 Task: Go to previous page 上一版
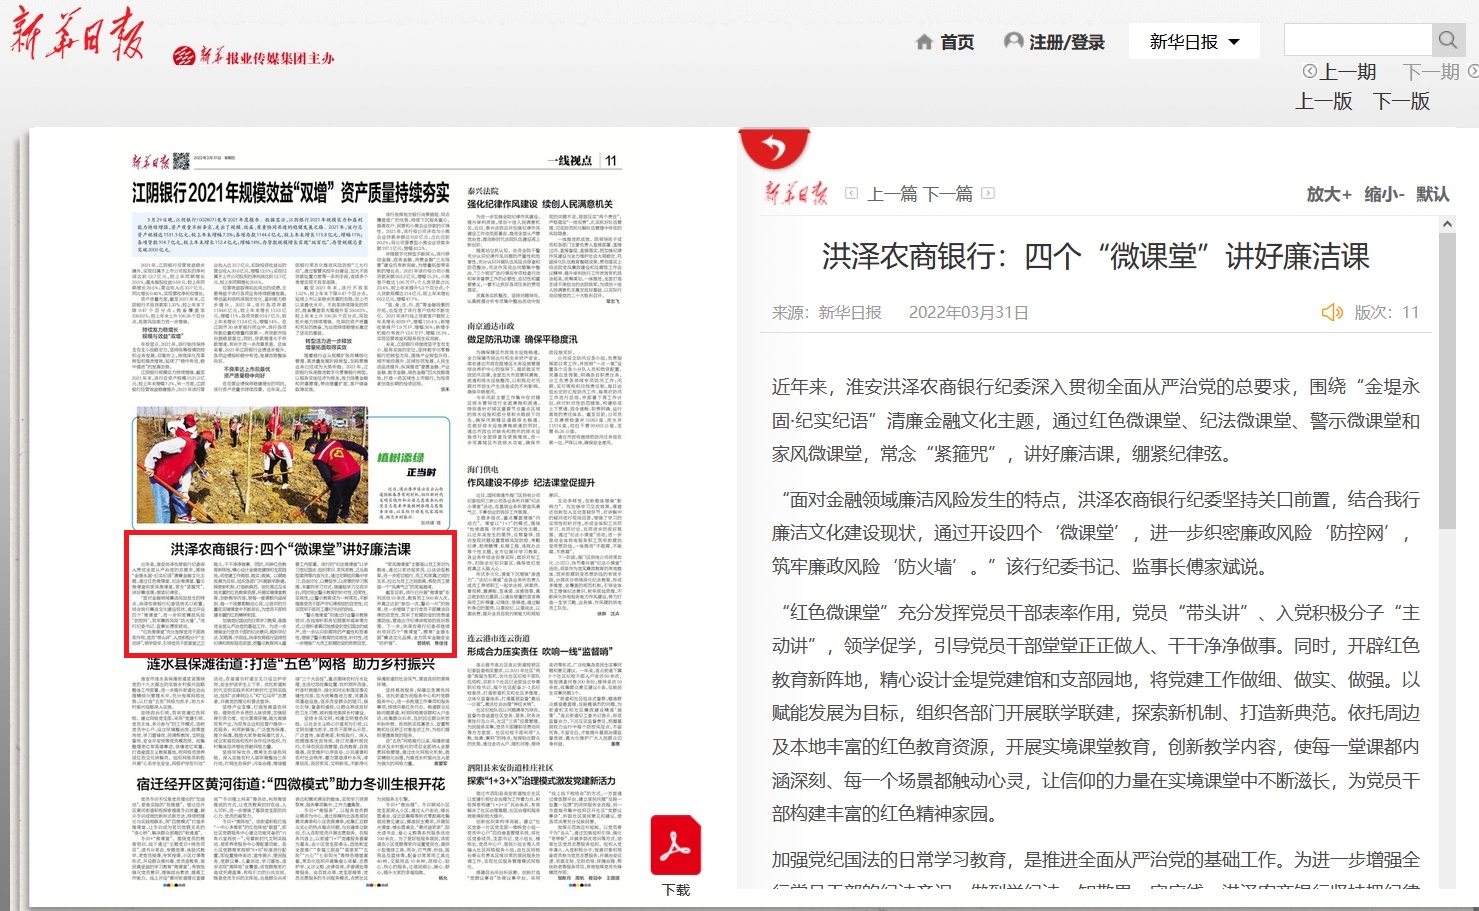[x=1324, y=101]
